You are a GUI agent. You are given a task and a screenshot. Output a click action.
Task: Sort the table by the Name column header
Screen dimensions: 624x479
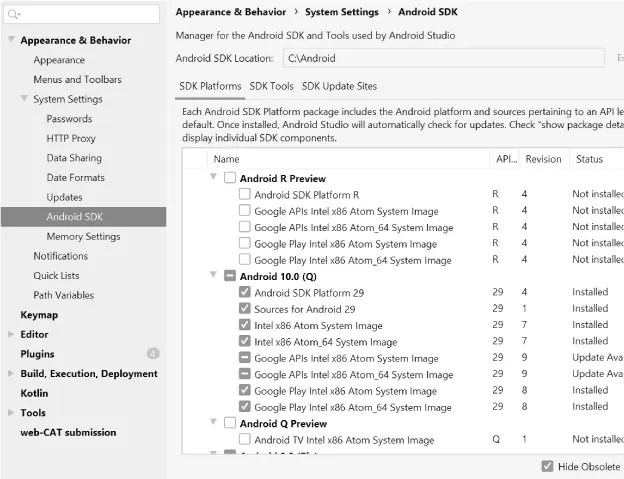[227, 159]
